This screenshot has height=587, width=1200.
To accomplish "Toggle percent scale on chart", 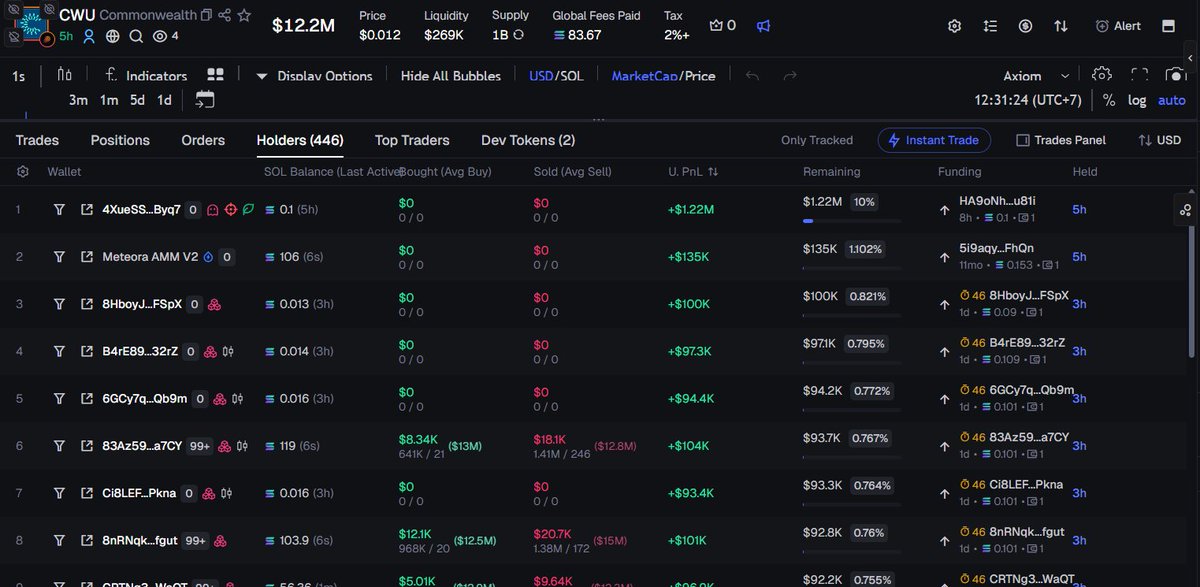I will (x=1109, y=100).
